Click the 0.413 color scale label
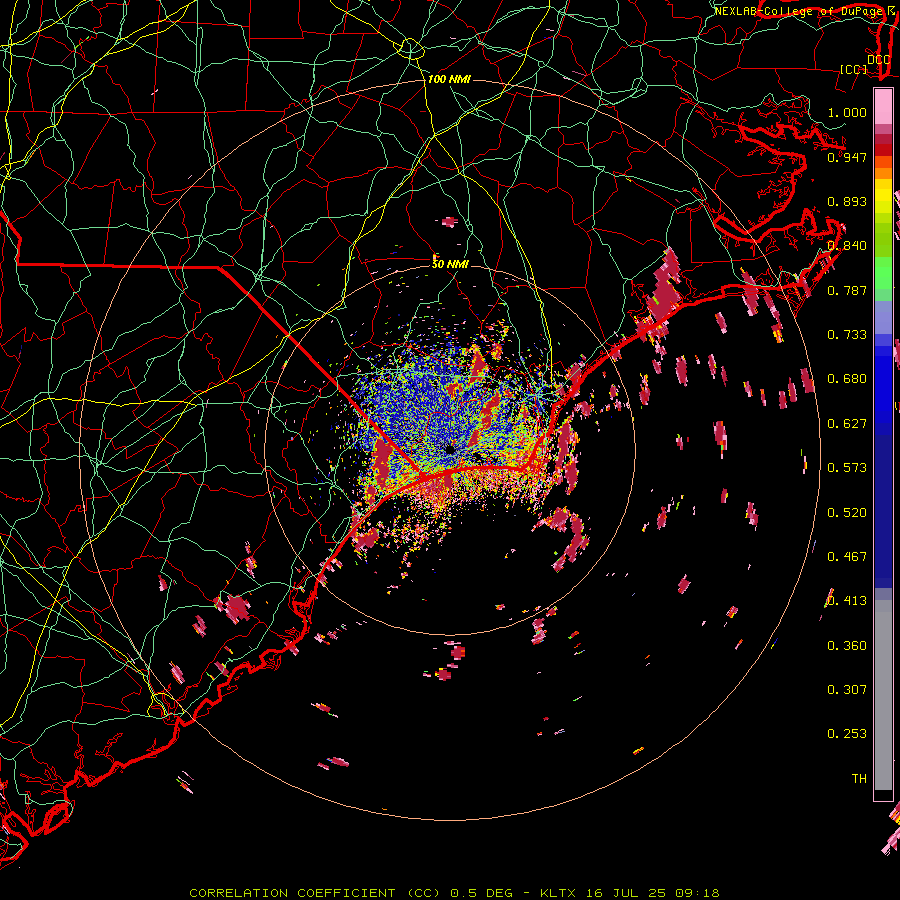900x900 pixels. coord(847,600)
